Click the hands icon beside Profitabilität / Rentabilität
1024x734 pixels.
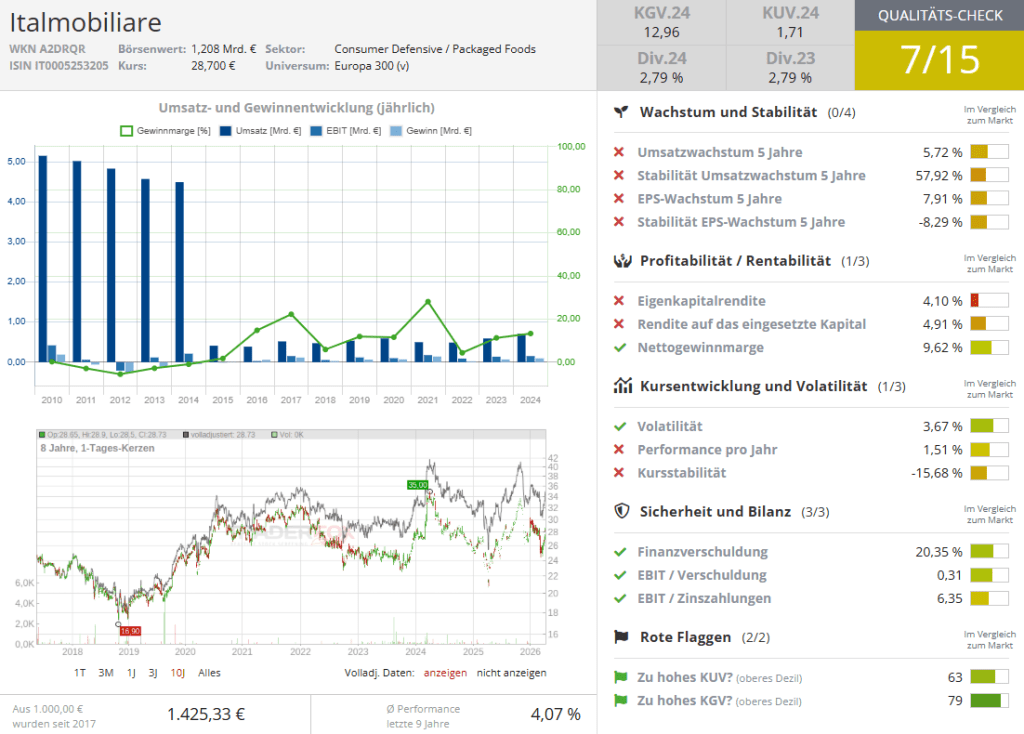(621, 261)
